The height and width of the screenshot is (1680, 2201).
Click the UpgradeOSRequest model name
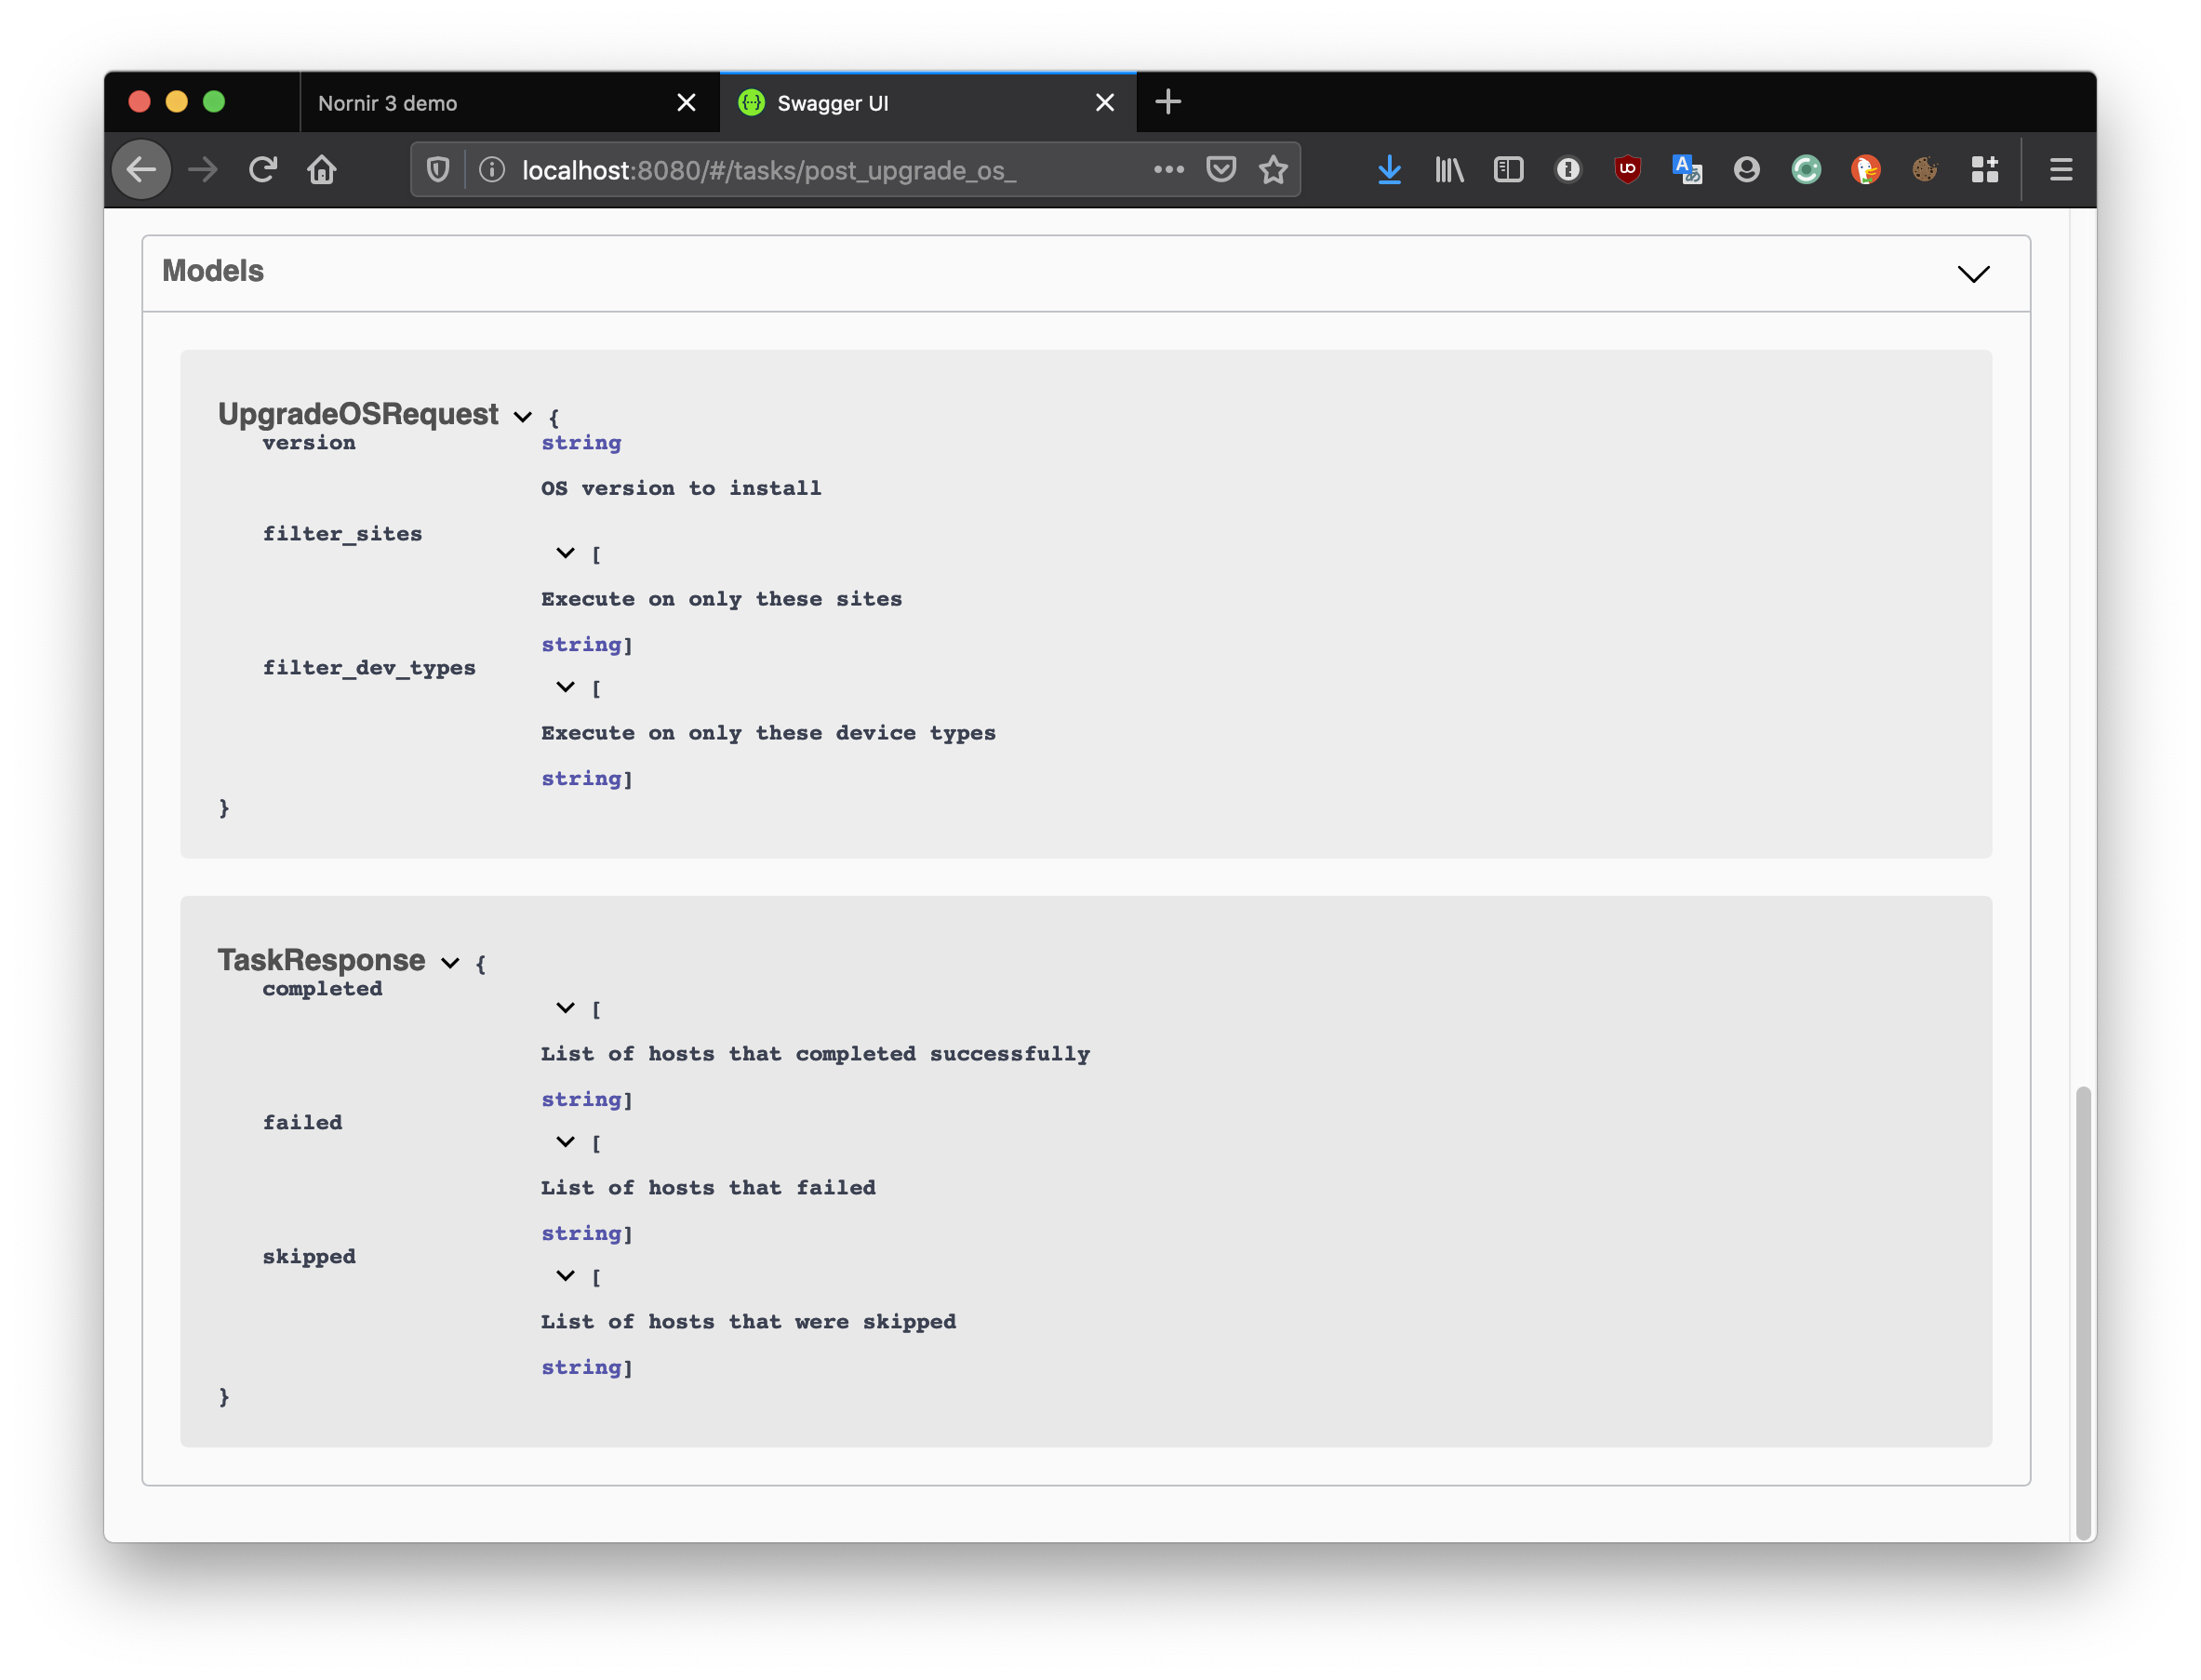click(358, 414)
